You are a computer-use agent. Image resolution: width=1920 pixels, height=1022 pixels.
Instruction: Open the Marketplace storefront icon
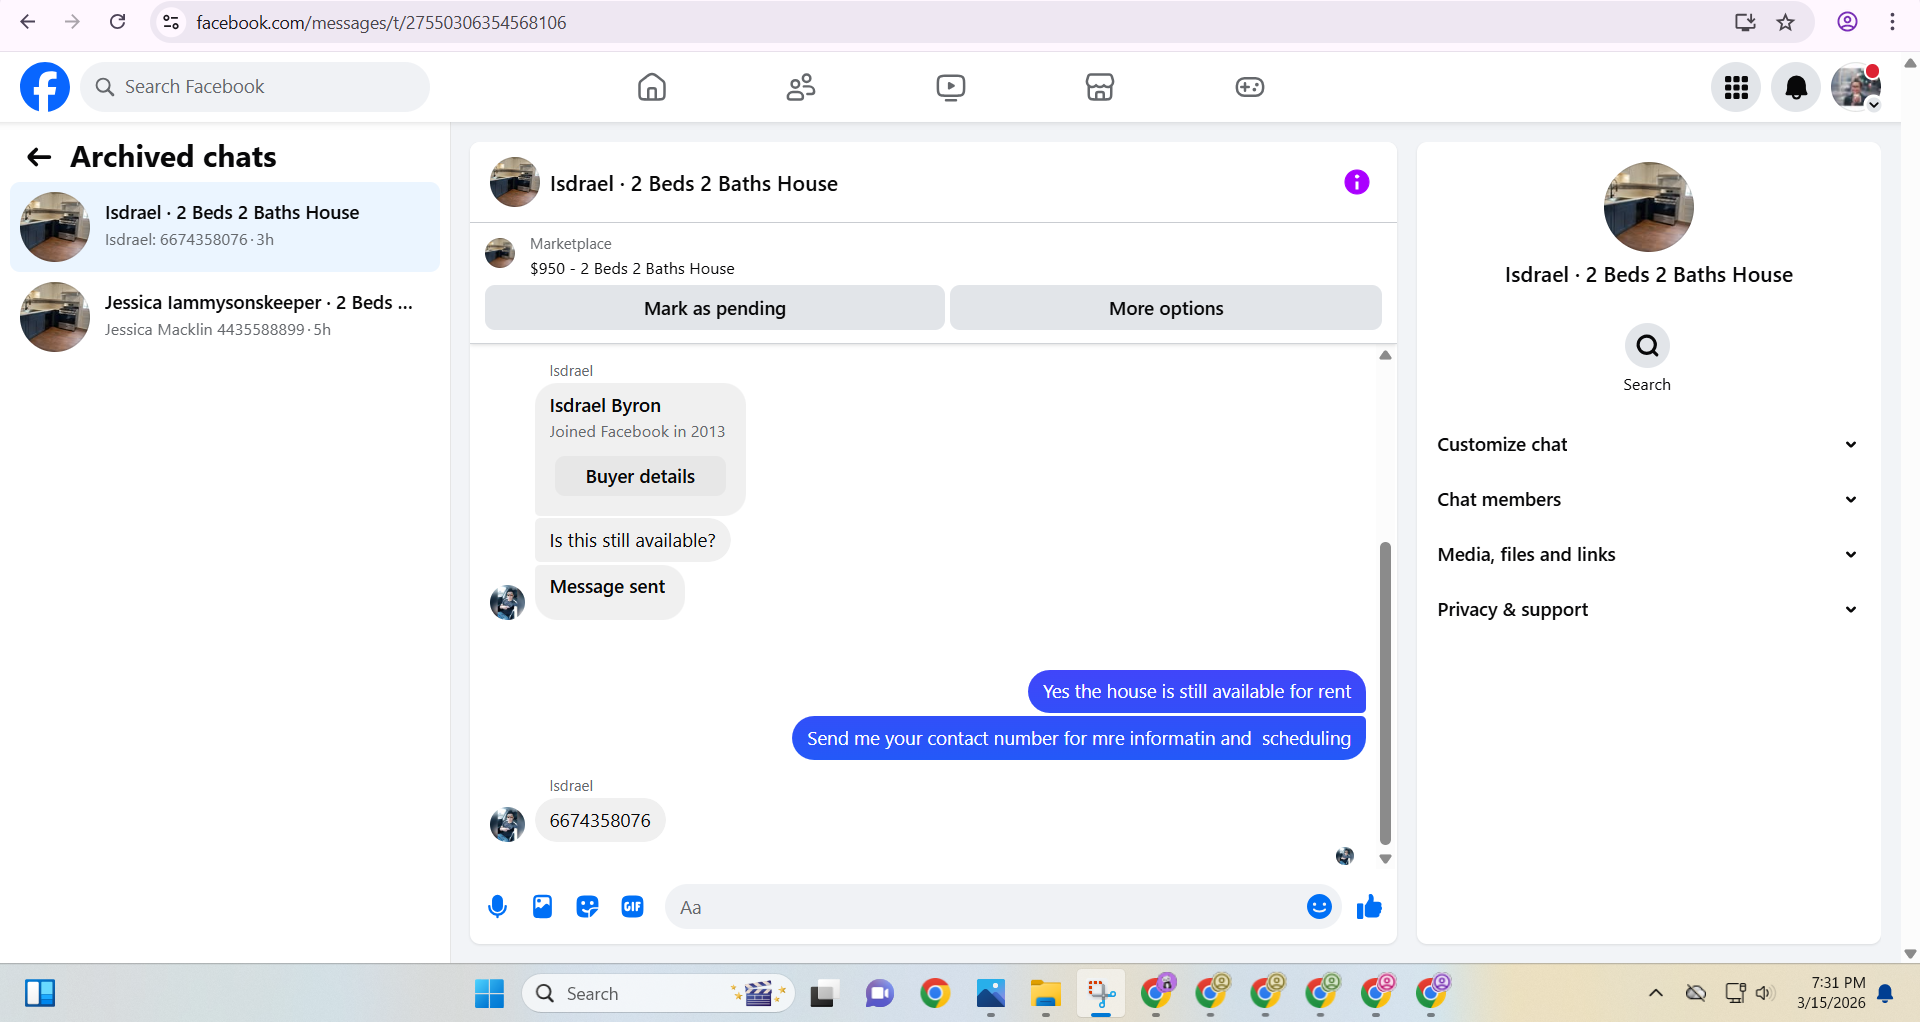1100,87
